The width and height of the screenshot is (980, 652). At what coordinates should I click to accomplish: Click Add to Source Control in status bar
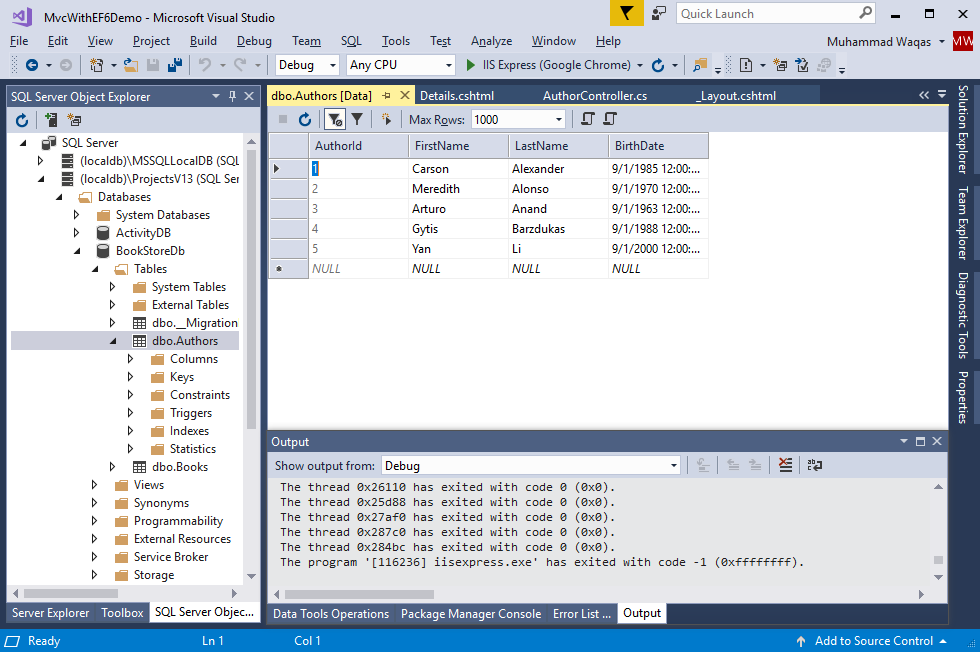coord(873,641)
